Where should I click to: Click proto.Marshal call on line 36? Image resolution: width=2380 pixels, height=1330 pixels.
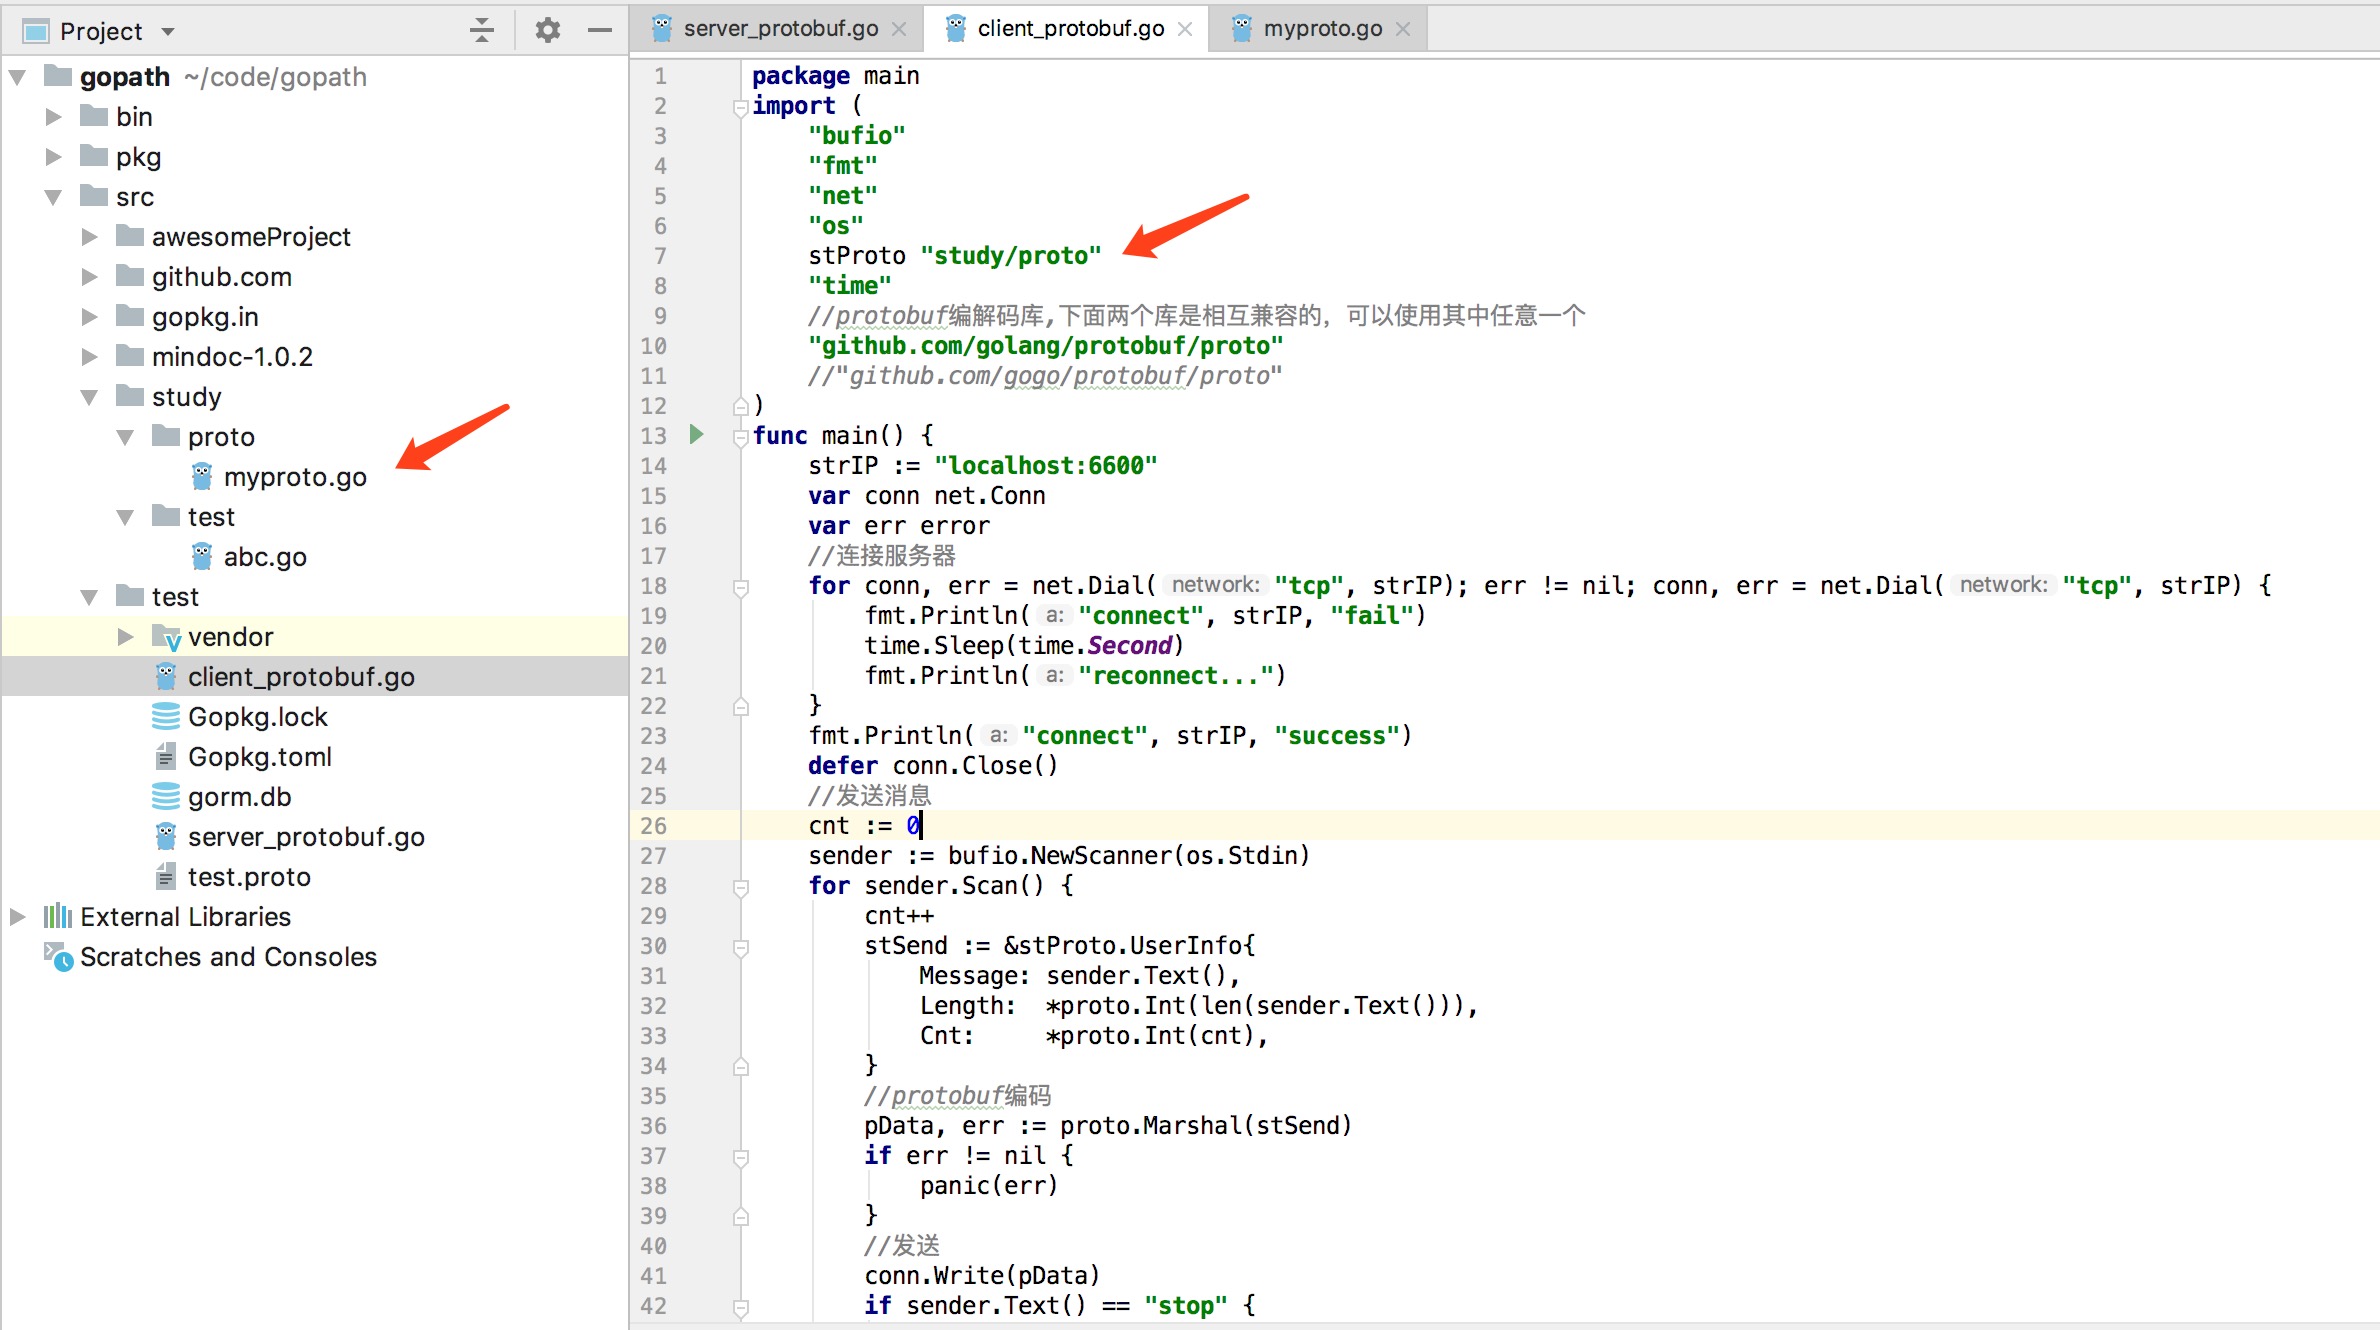click(1205, 1126)
